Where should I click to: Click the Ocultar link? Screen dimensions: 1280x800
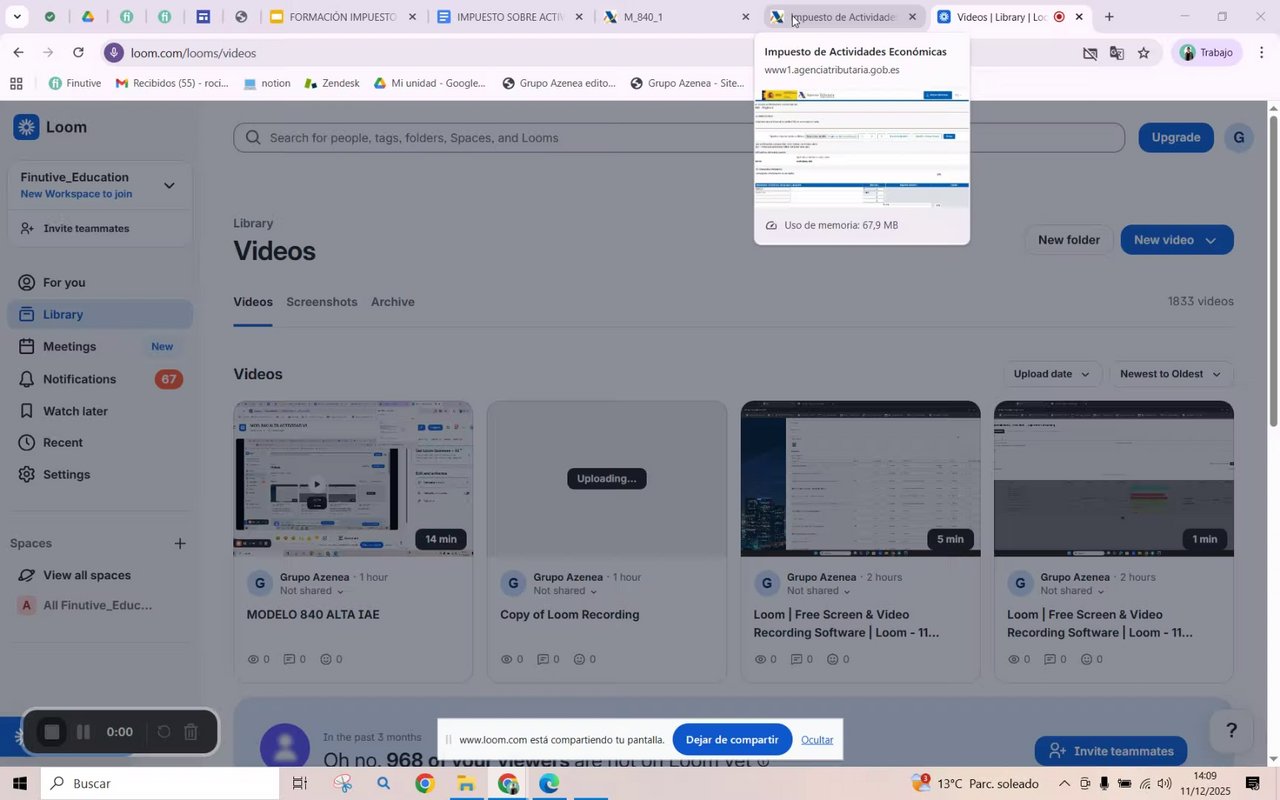click(x=817, y=740)
